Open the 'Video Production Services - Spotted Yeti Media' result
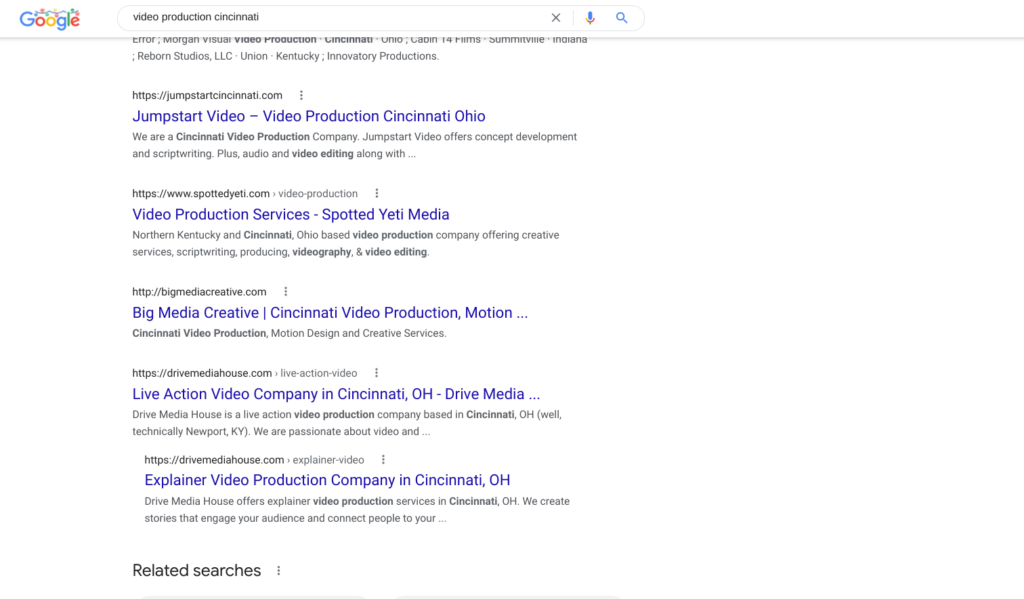 coord(290,214)
